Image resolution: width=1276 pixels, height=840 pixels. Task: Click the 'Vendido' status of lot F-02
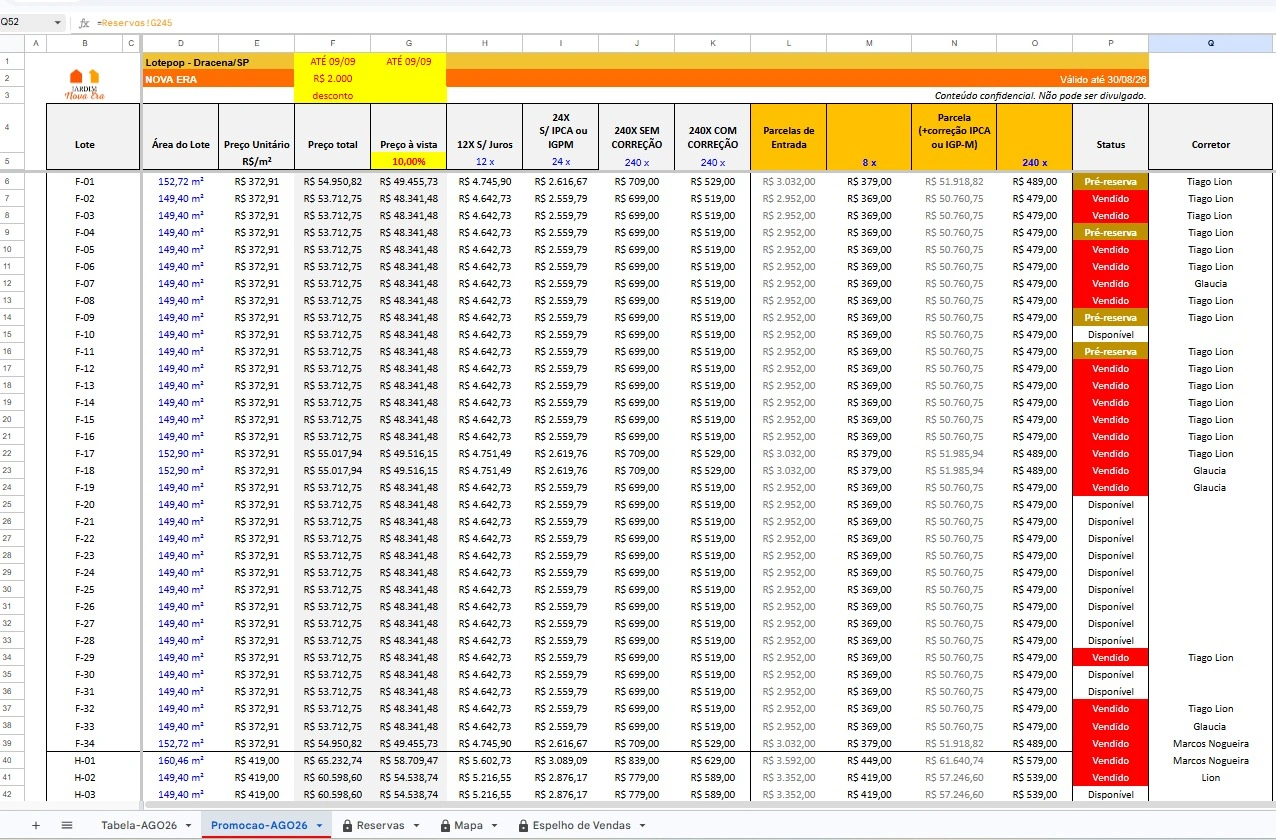coord(1111,199)
